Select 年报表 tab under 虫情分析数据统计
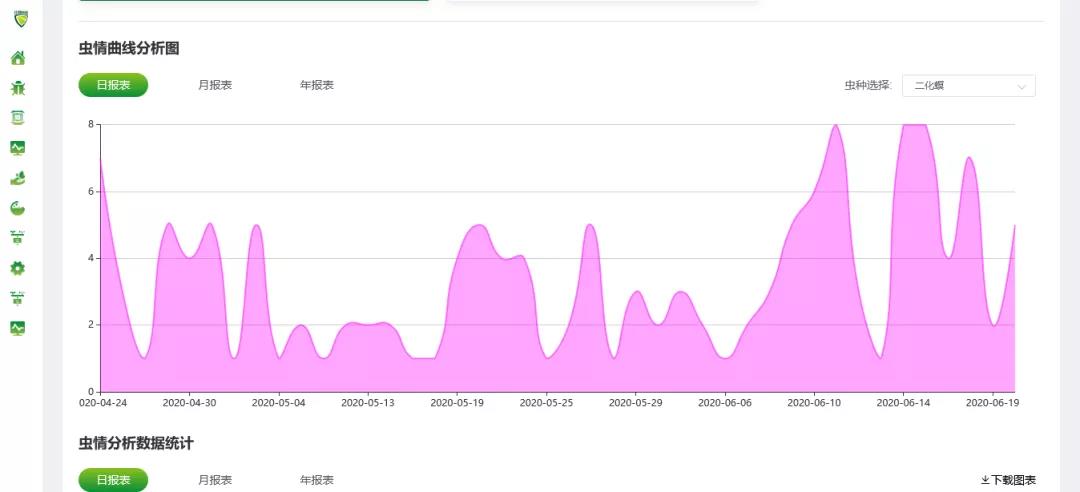1080x492 pixels. [317, 480]
